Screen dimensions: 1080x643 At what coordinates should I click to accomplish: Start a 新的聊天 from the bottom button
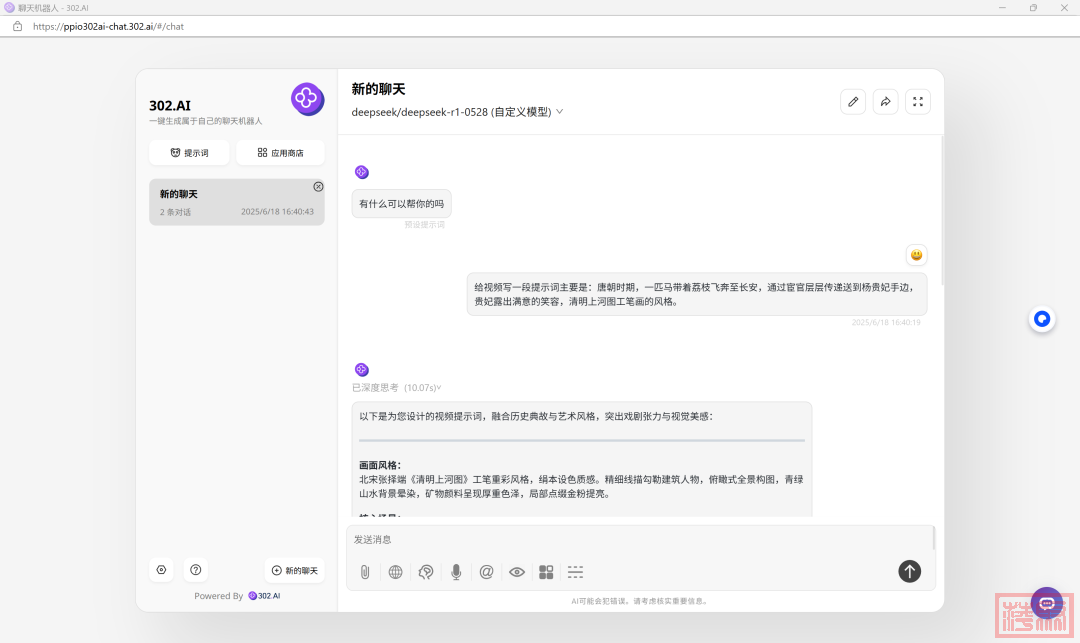point(295,570)
